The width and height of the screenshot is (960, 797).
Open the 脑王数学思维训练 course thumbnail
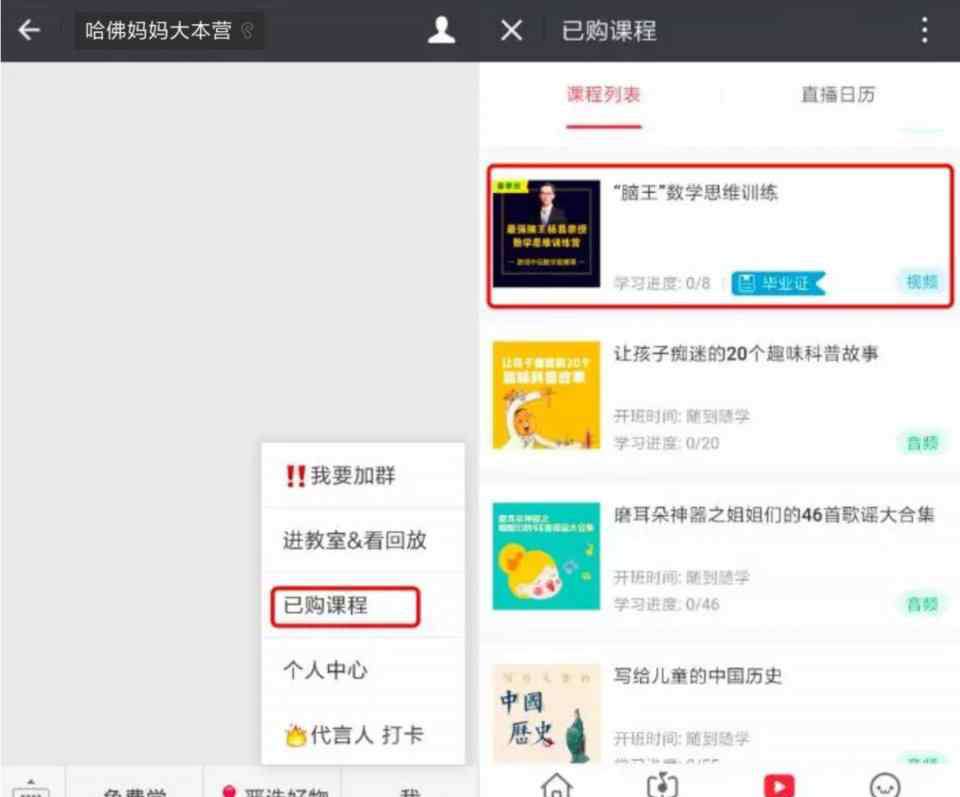point(546,233)
